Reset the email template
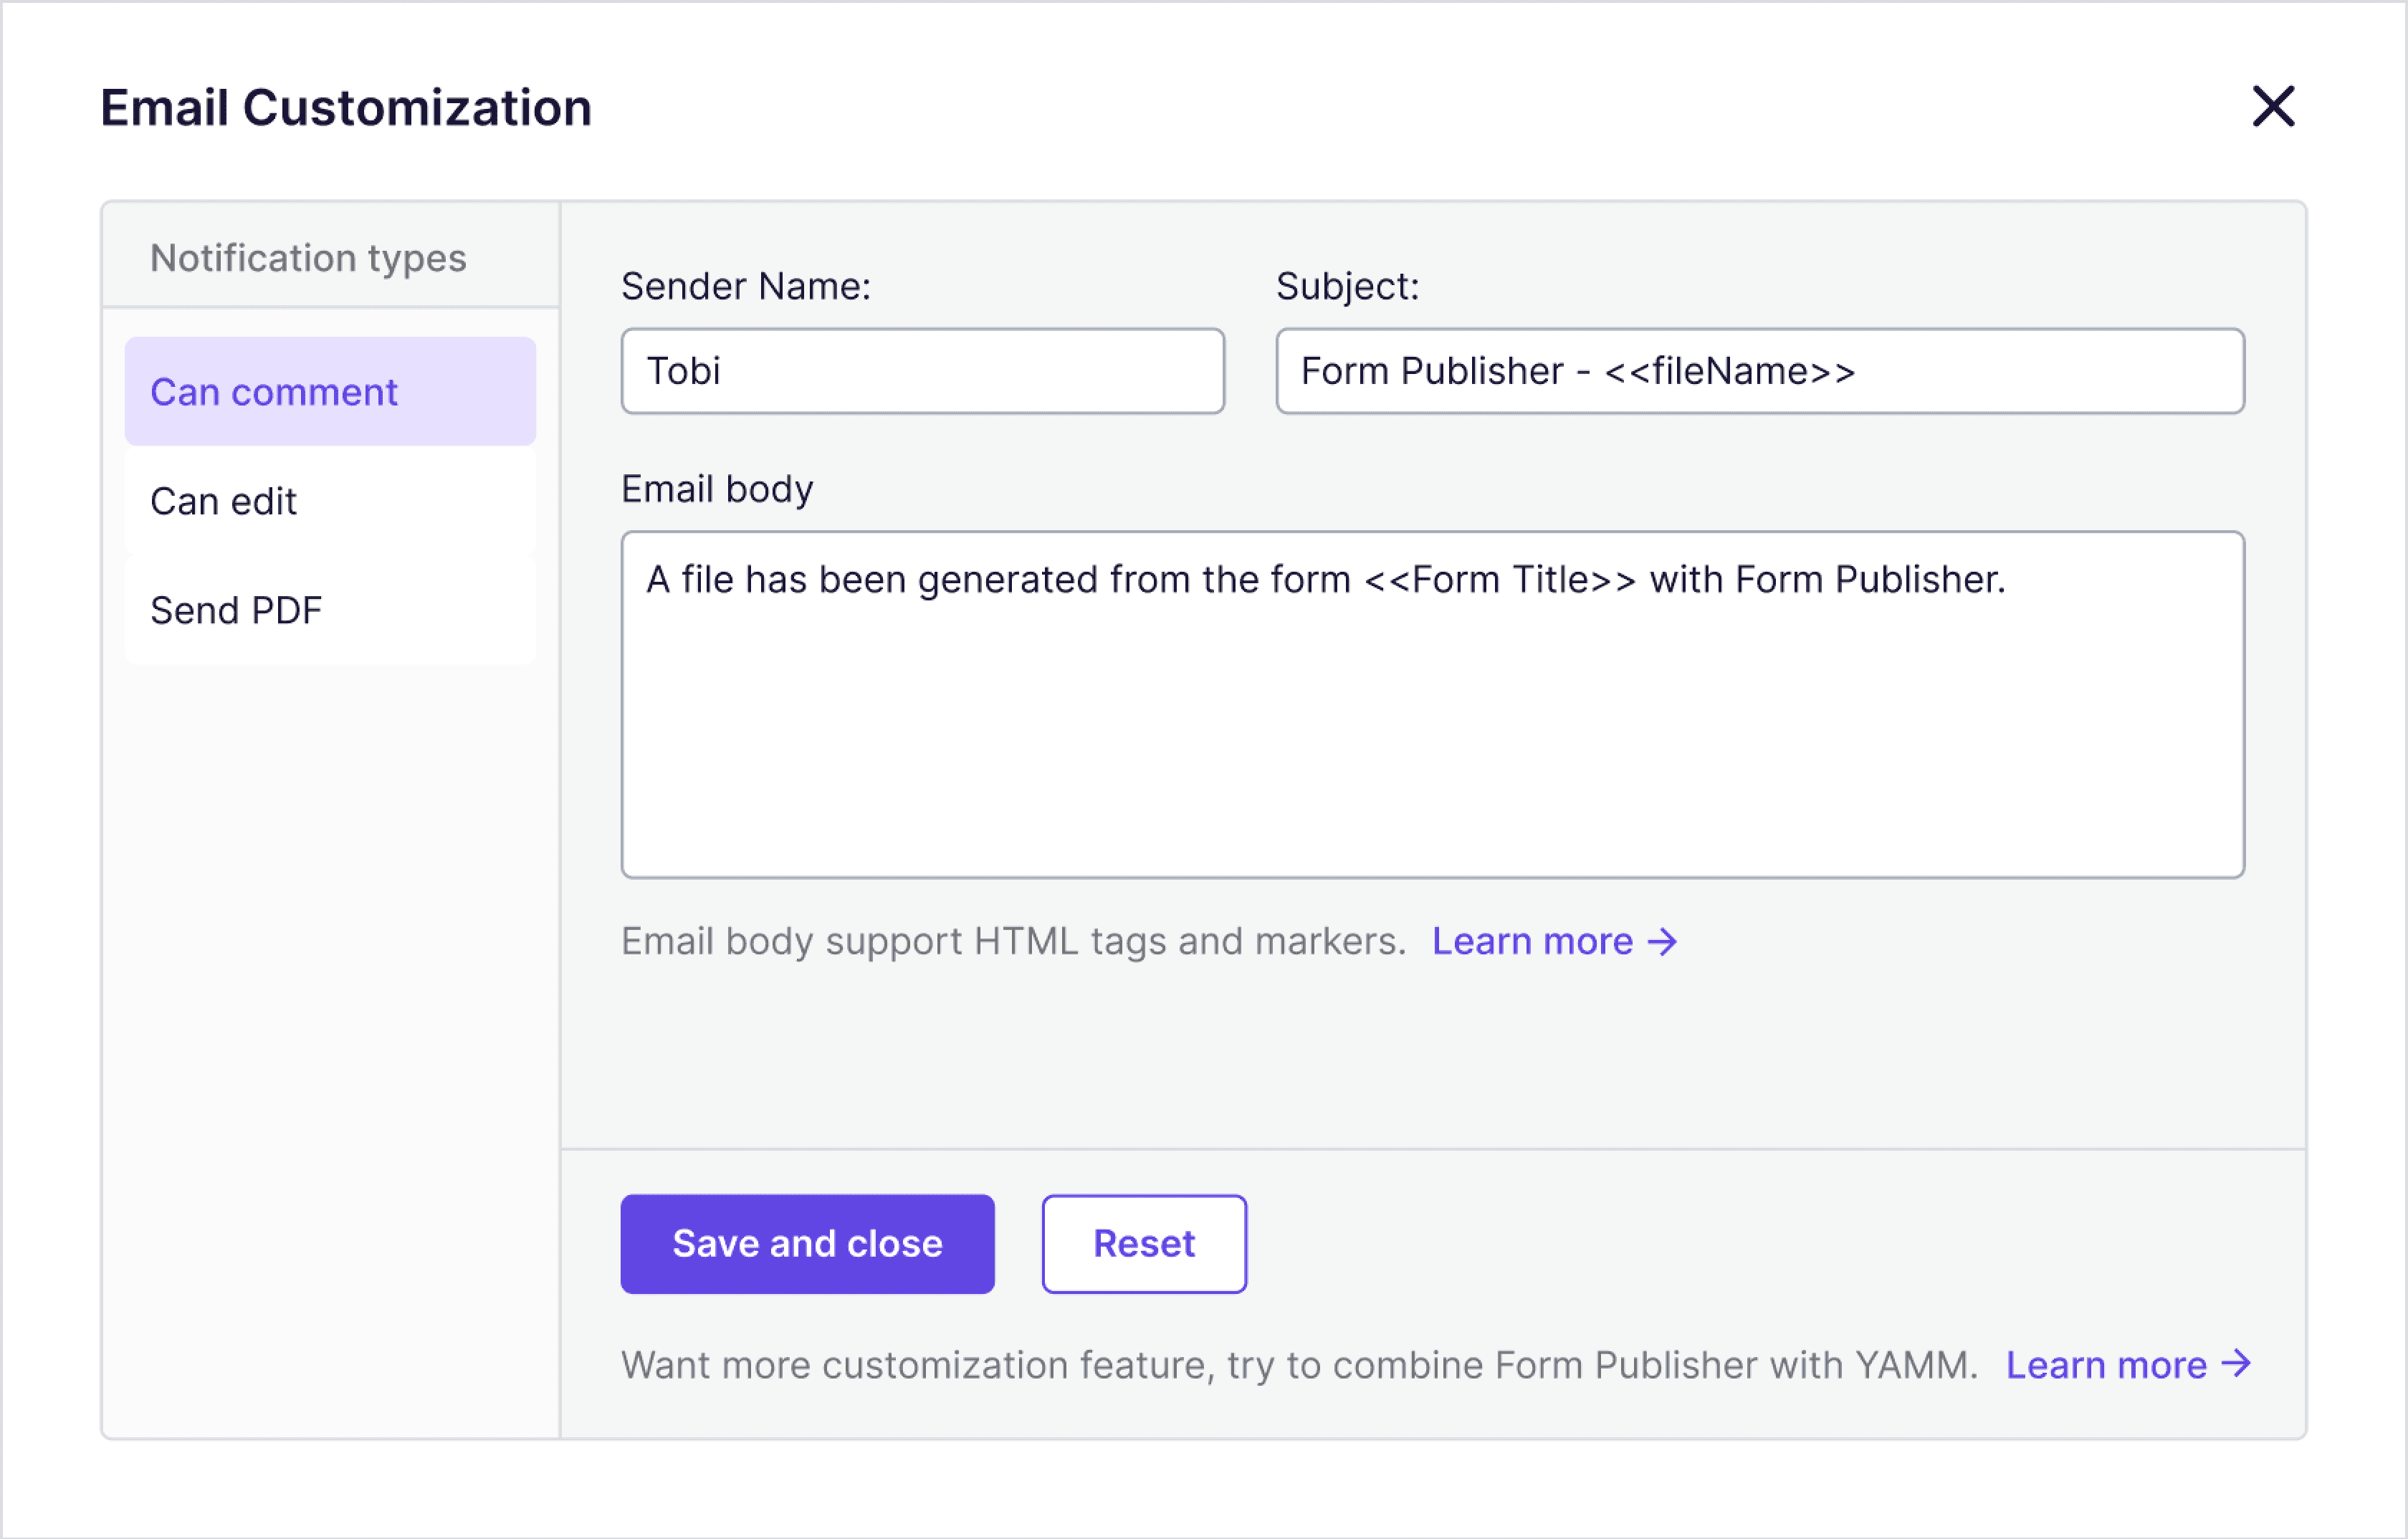This screenshot has height=1539, width=2408. (1143, 1244)
